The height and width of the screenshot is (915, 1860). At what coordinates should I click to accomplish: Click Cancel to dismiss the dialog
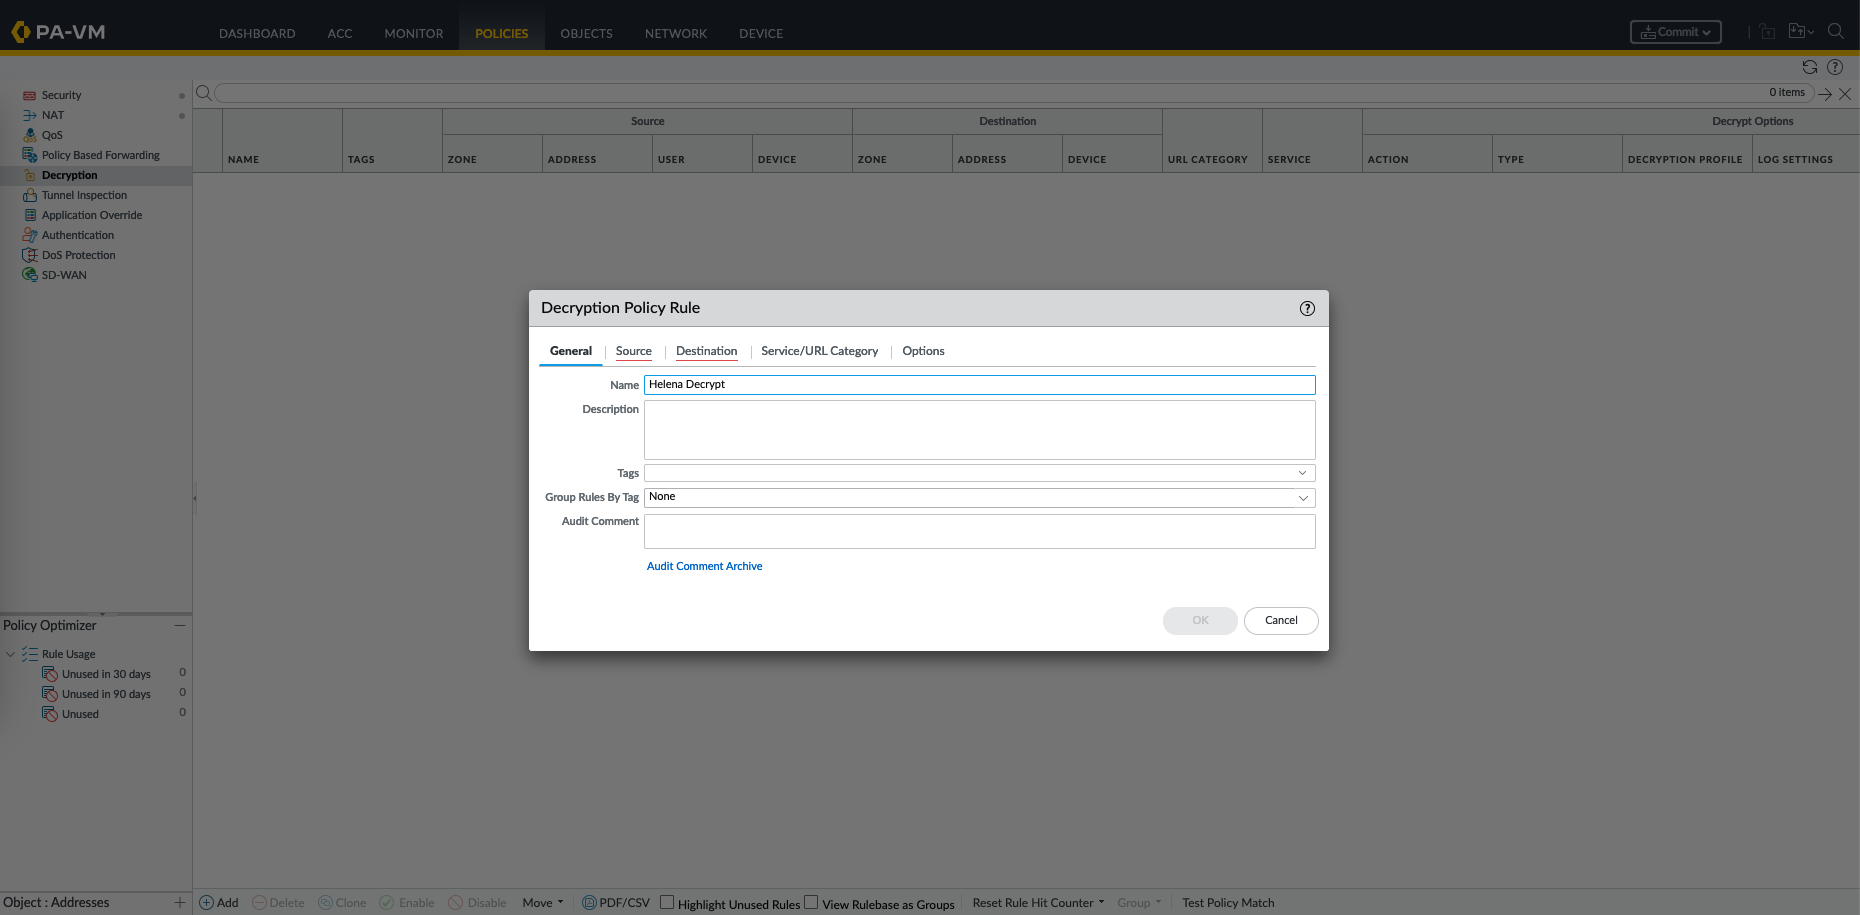(x=1280, y=620)
